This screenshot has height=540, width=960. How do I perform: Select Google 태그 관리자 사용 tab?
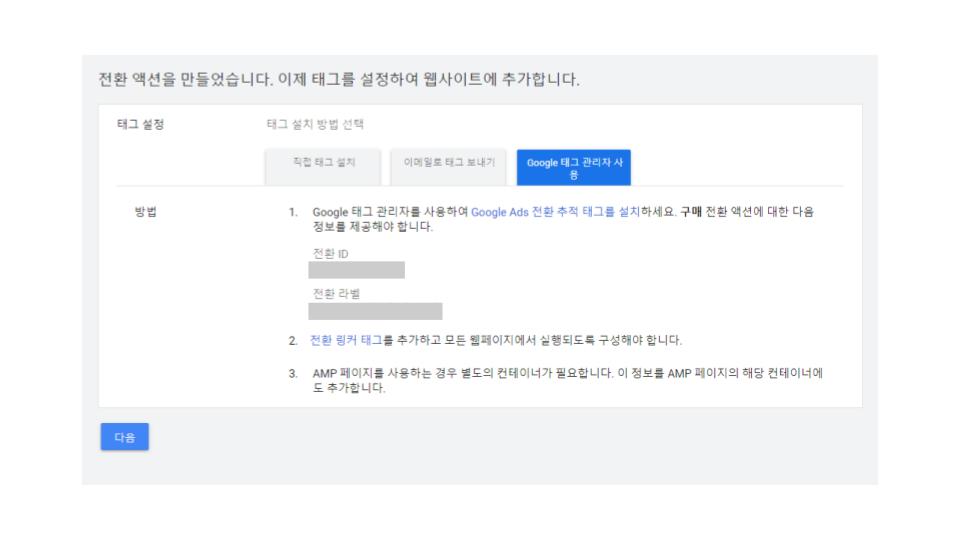574,167
